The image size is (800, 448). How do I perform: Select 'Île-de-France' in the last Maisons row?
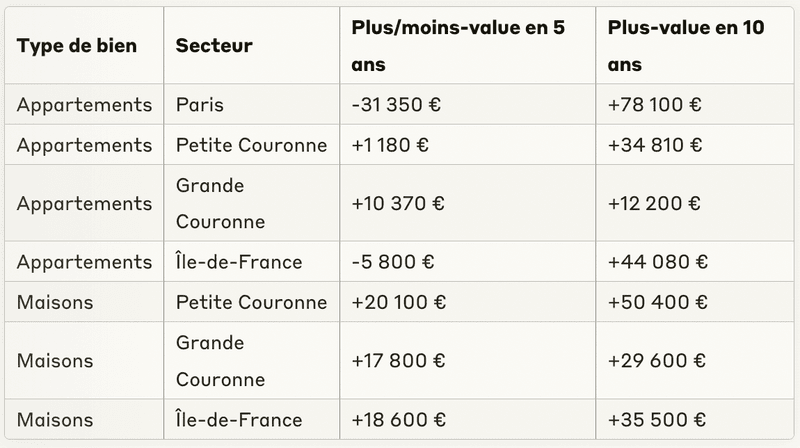point(239,420)
